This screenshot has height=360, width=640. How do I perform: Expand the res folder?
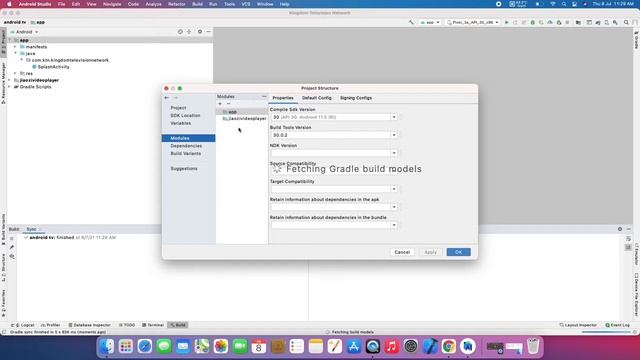pos(16,73)
